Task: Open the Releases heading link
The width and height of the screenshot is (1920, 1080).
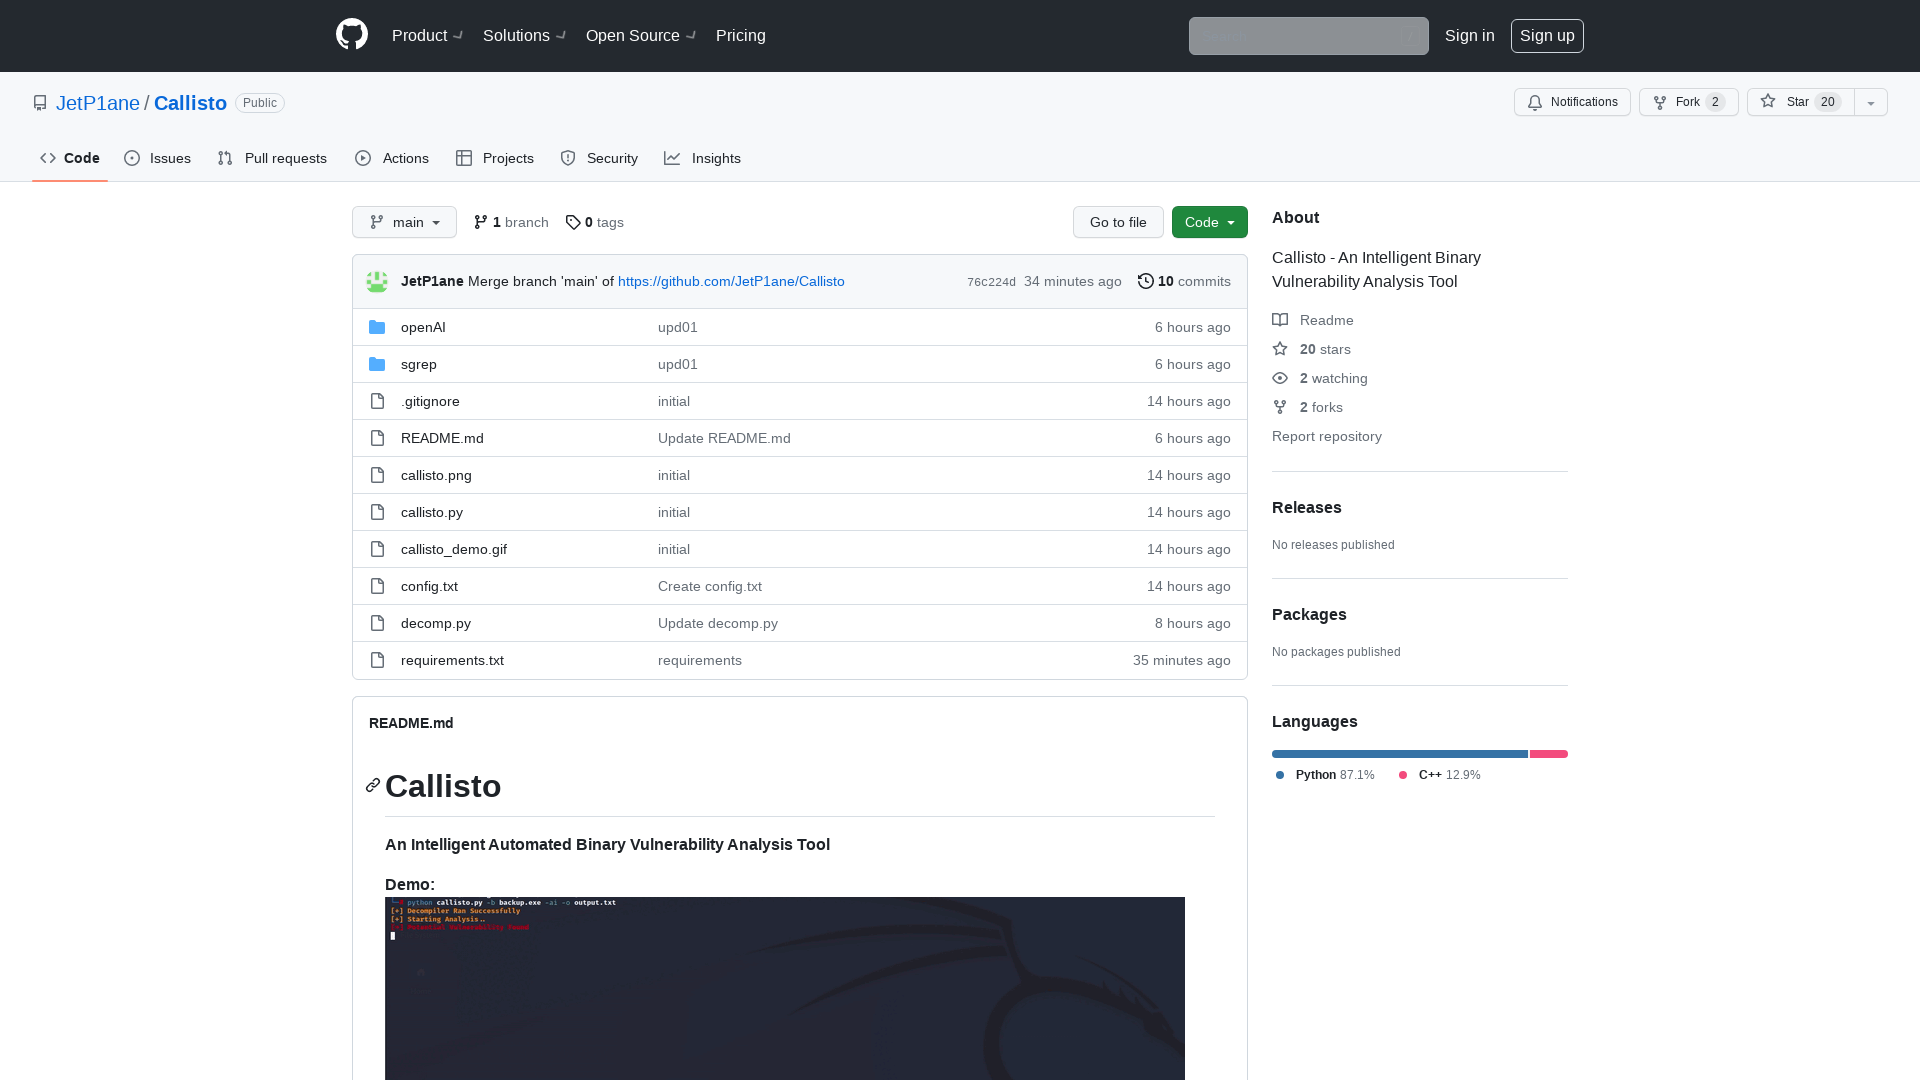Action: click(x=1307, y=507)
